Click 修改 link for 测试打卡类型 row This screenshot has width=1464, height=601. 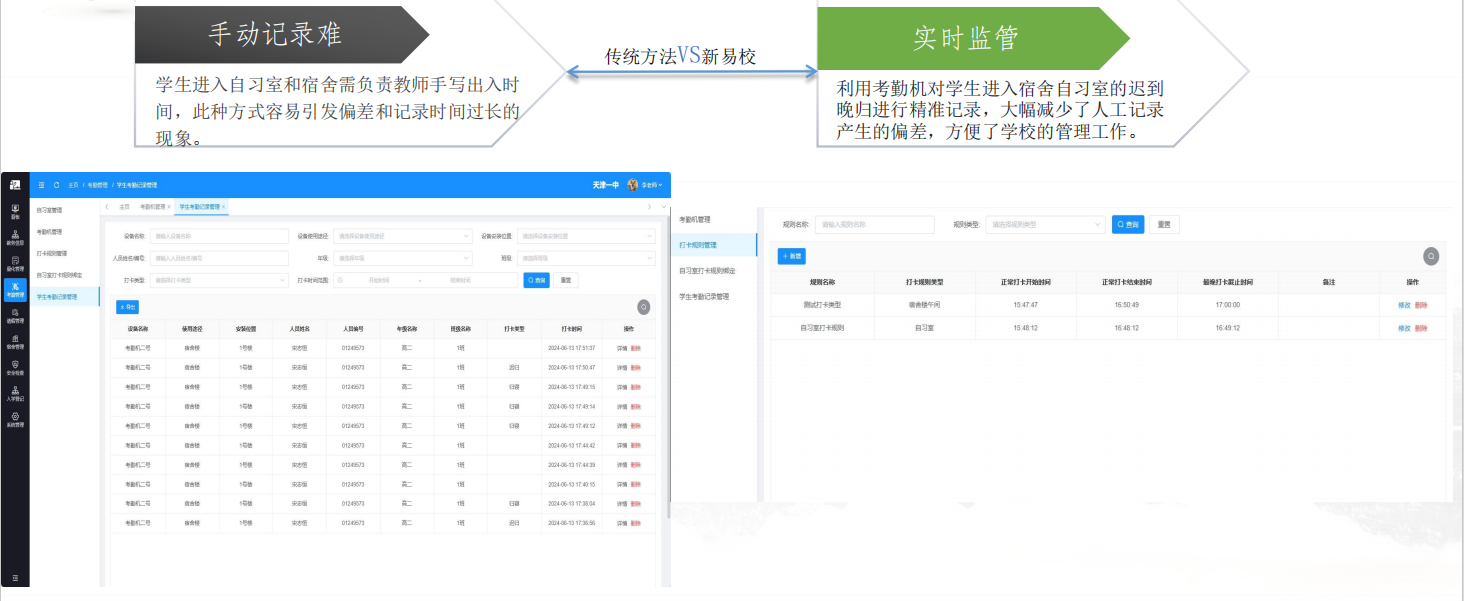click(1404, 305)
